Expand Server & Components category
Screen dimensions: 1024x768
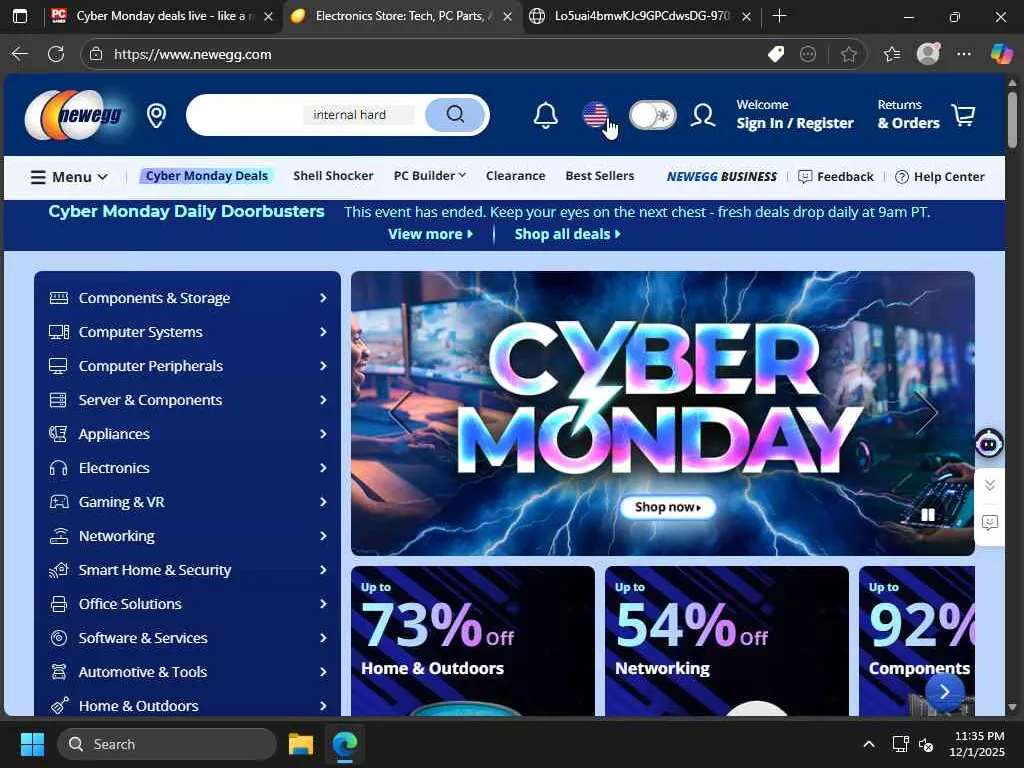tap(187, 400)
